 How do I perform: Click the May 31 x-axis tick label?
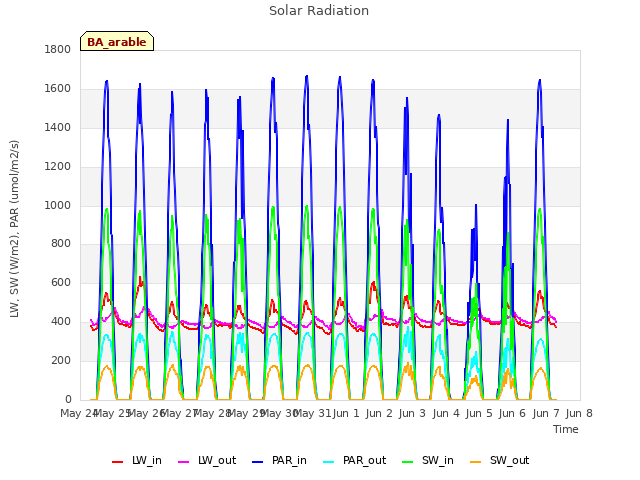tap(312, 413)
